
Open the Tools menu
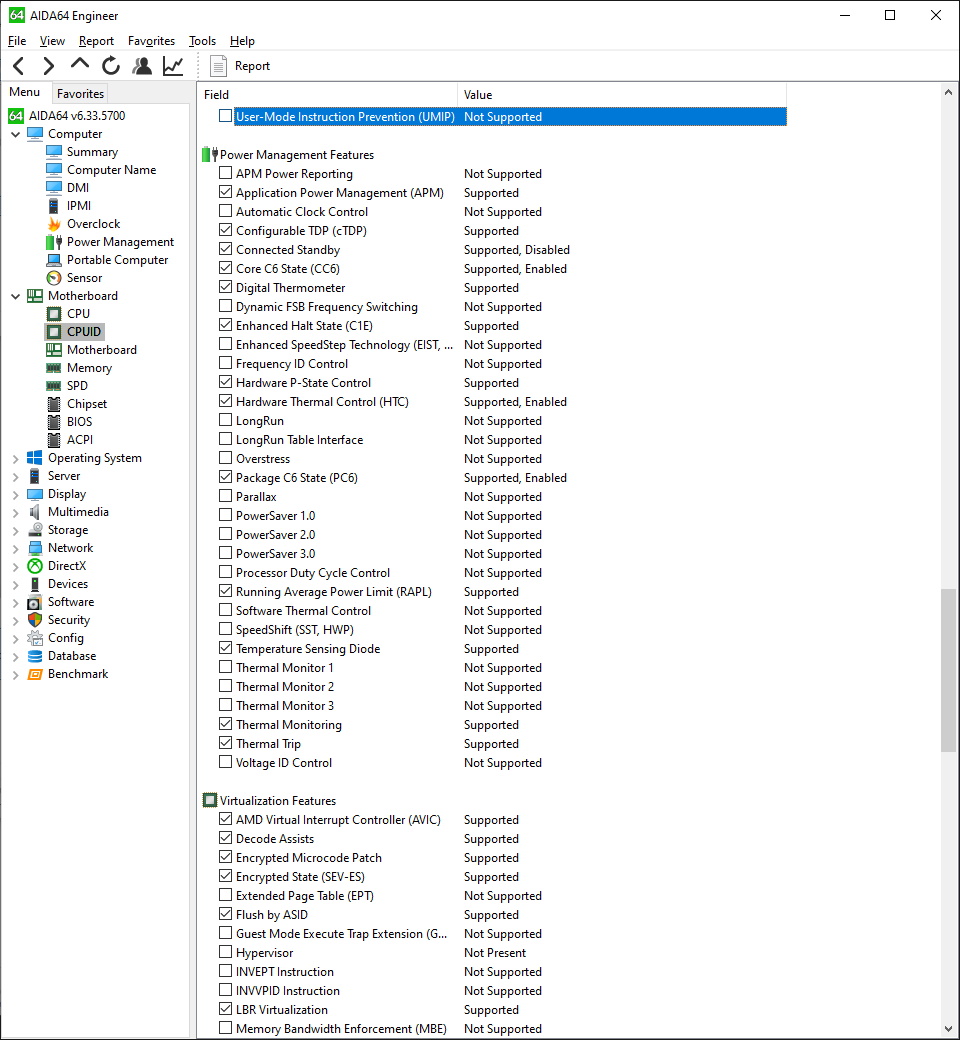pos(202,41)
